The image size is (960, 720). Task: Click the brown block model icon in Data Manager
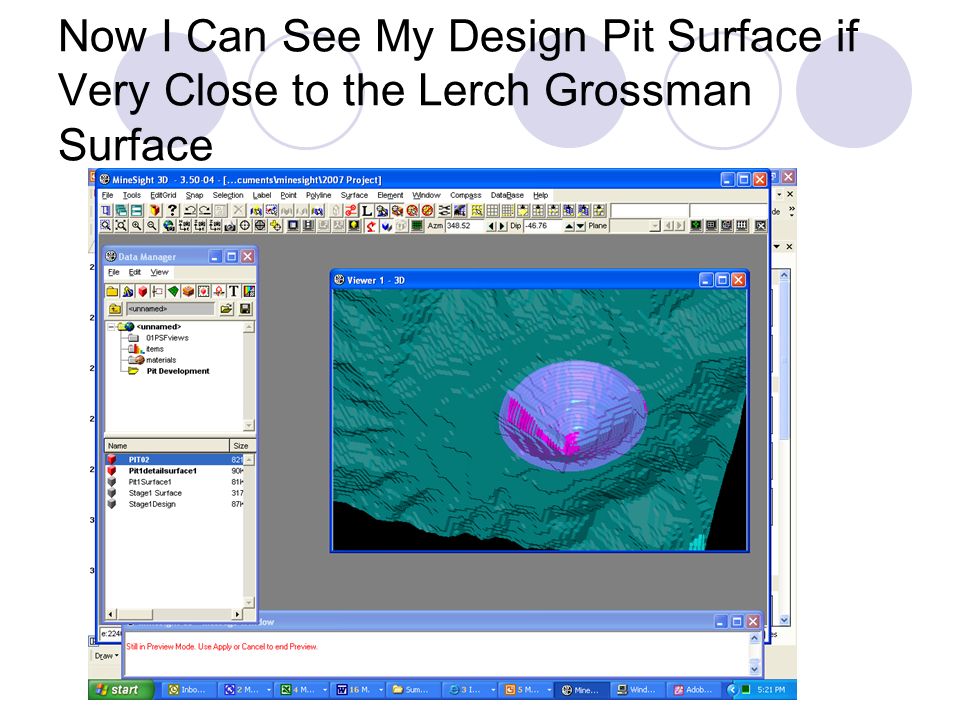click(x=188, y=291)
